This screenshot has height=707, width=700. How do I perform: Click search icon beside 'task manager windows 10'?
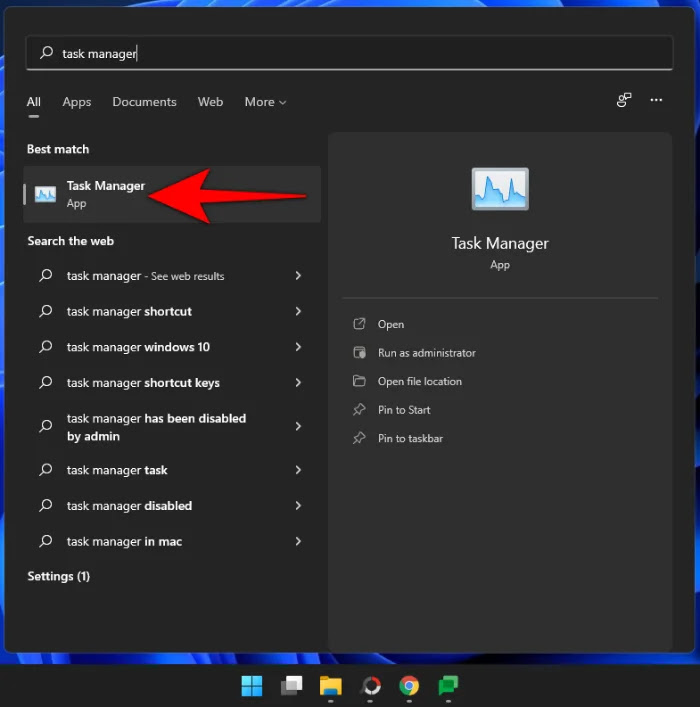(x=46, y=347)
